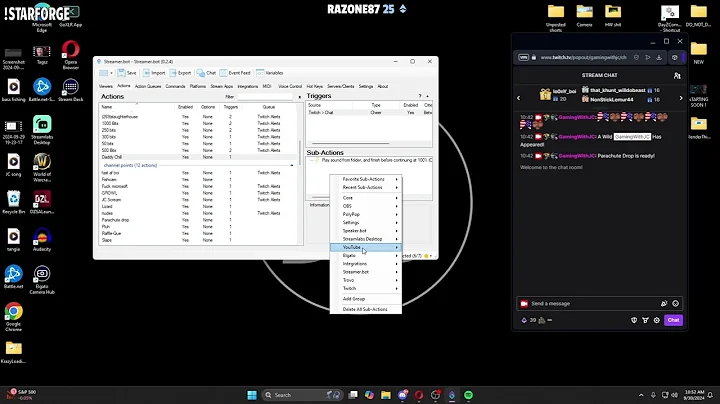The image size is (720, 404).
Task: Click the celebration icon in message box
Action: click(x=664, y=303)
